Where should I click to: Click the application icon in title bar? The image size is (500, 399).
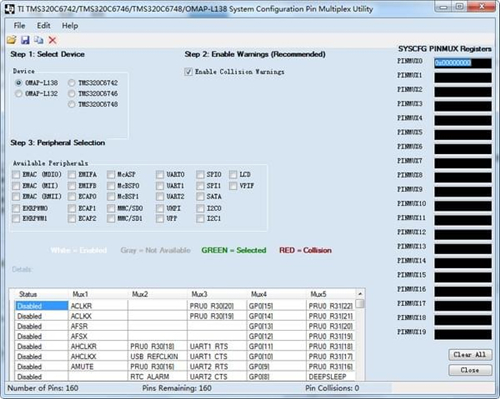click(x=10, y=9)
